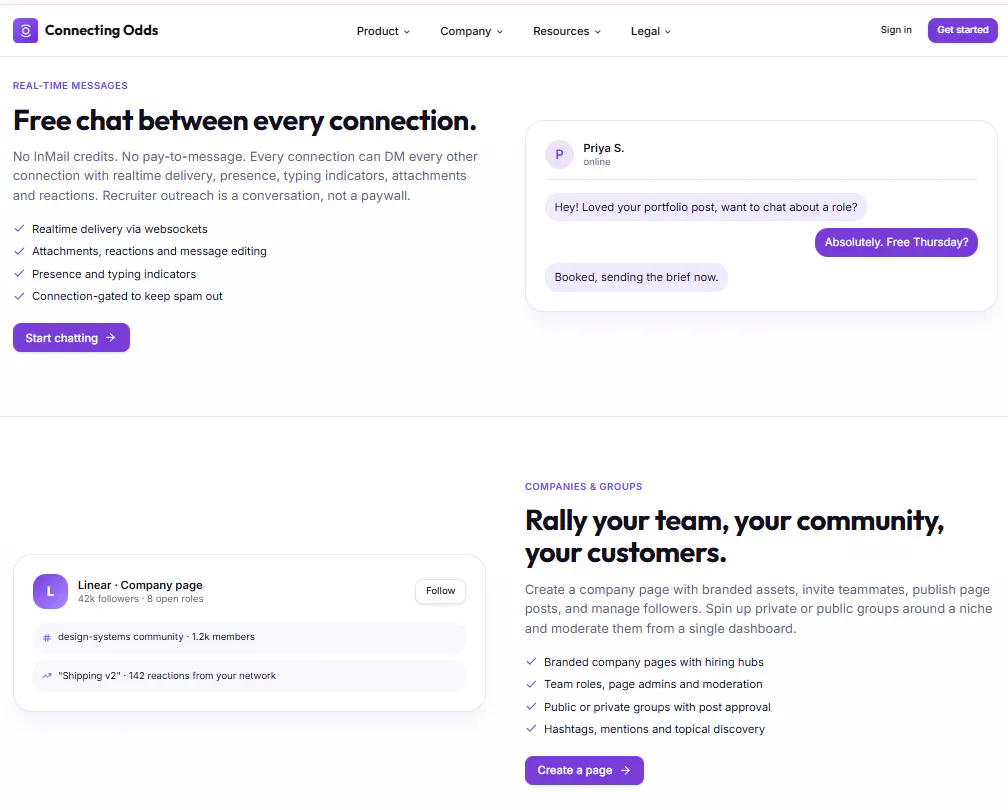Click checkmark beside Team roles, page admins
This screenshot has height=810, width=1008.
531,684
